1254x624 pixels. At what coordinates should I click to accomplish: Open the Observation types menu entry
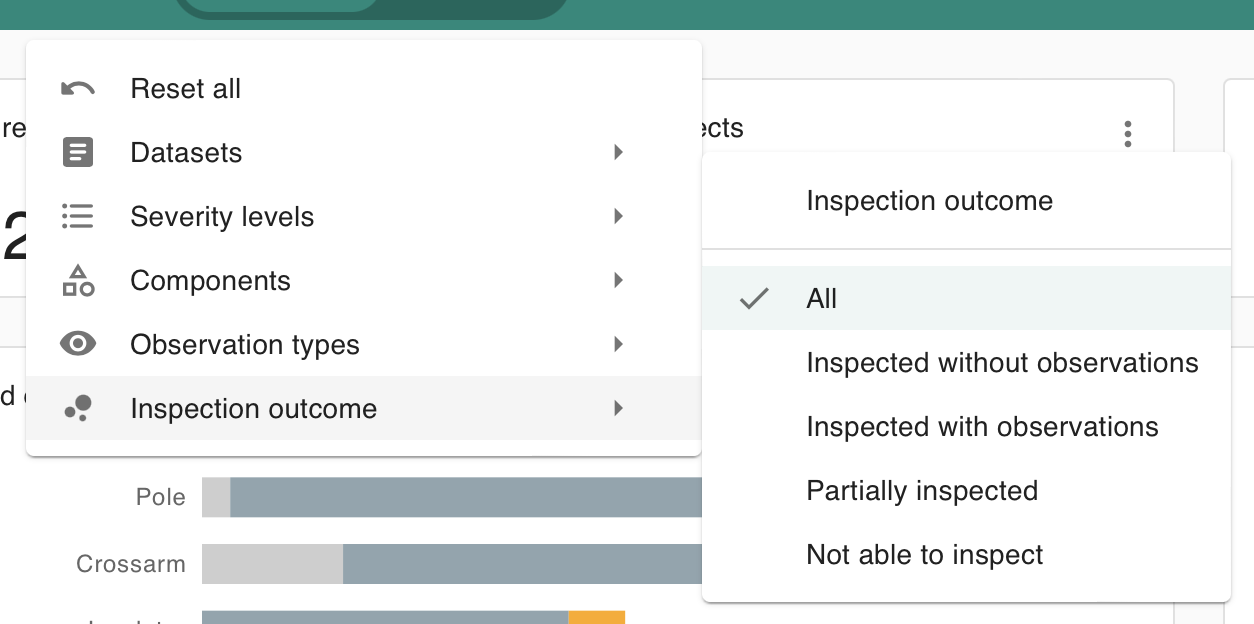[x=244, y=344]
